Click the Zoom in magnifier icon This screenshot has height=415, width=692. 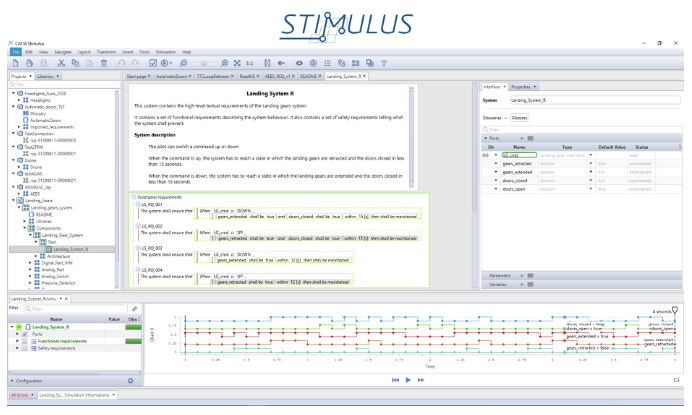225,63
